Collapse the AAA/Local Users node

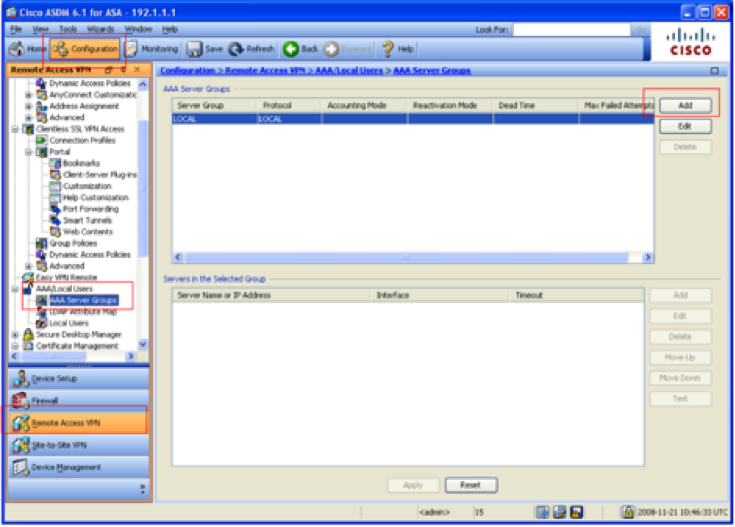pos(15,289)
